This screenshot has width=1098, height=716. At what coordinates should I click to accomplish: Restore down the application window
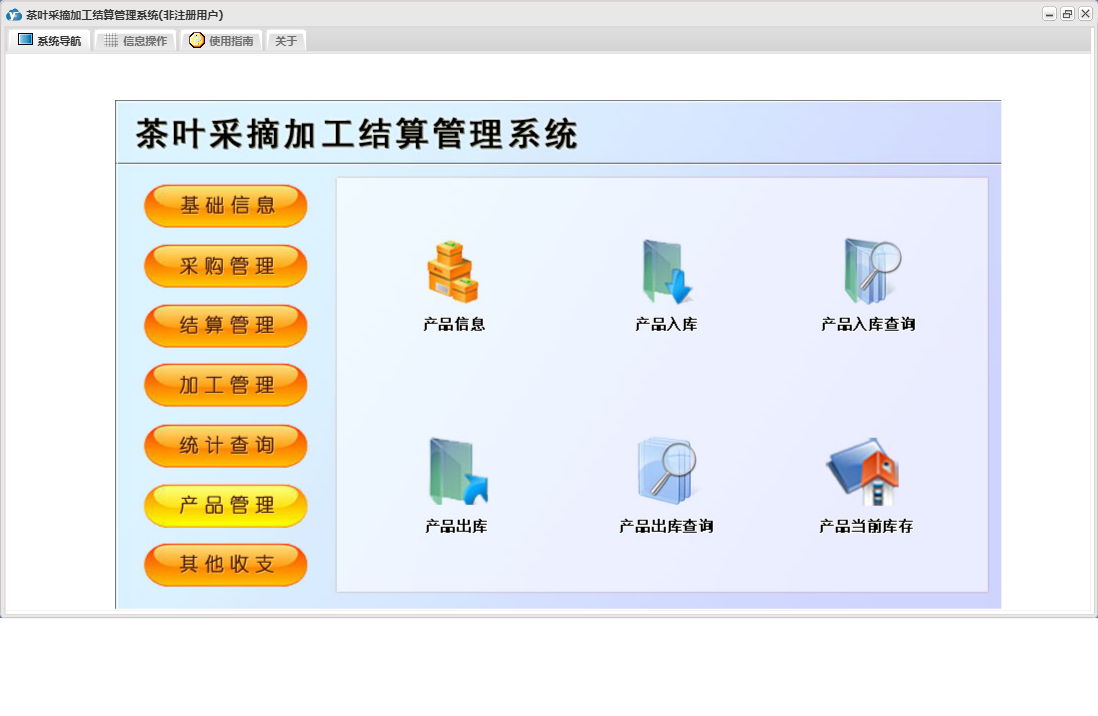point(1067,14)
